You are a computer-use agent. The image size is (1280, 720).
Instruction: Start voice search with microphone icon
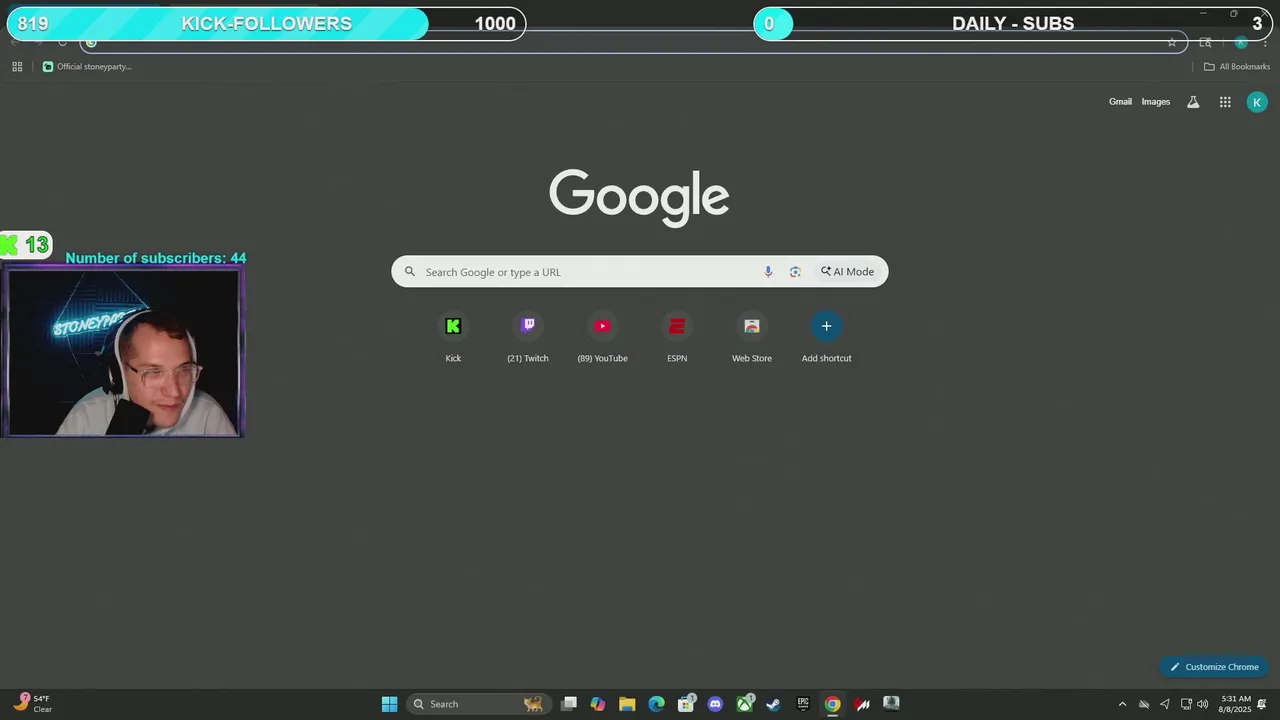(768, 272)
